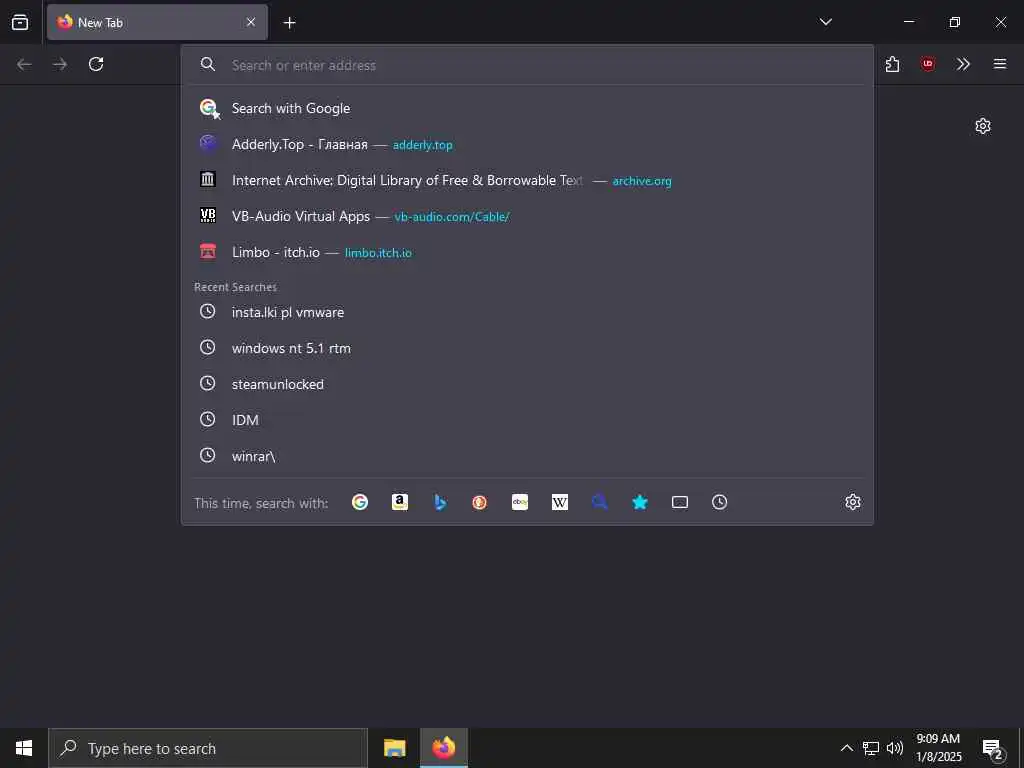Expand the more tools overflow chevrons

point(963,64)
